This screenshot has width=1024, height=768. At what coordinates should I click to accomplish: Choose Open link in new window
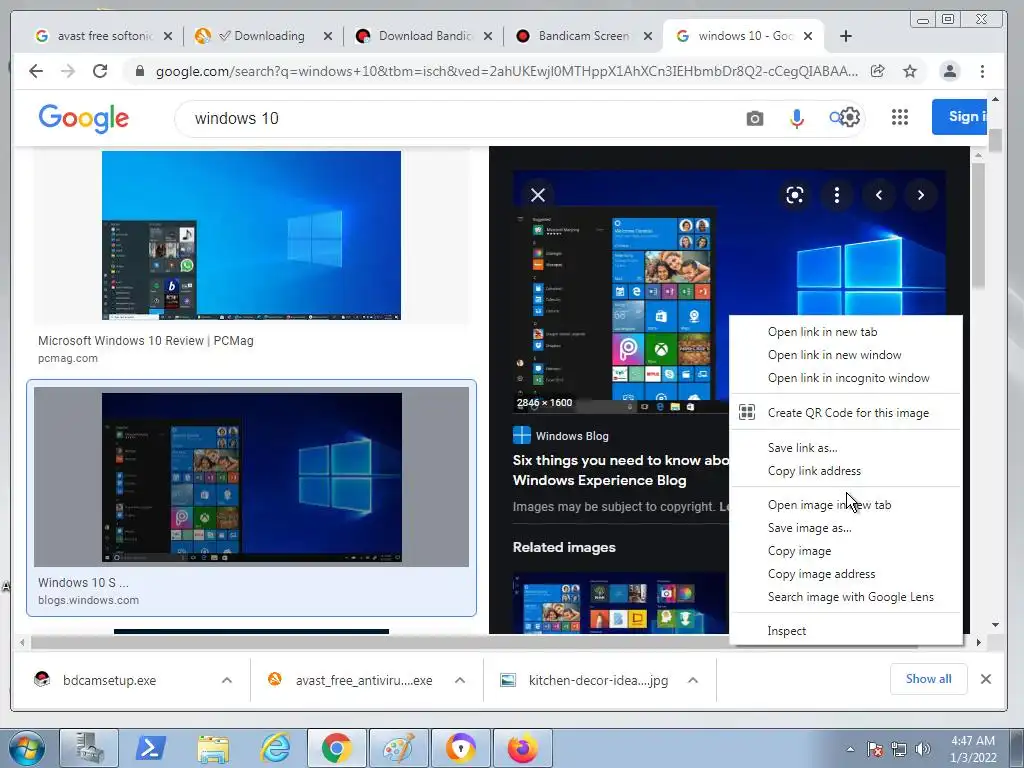[x=846, y=355]
